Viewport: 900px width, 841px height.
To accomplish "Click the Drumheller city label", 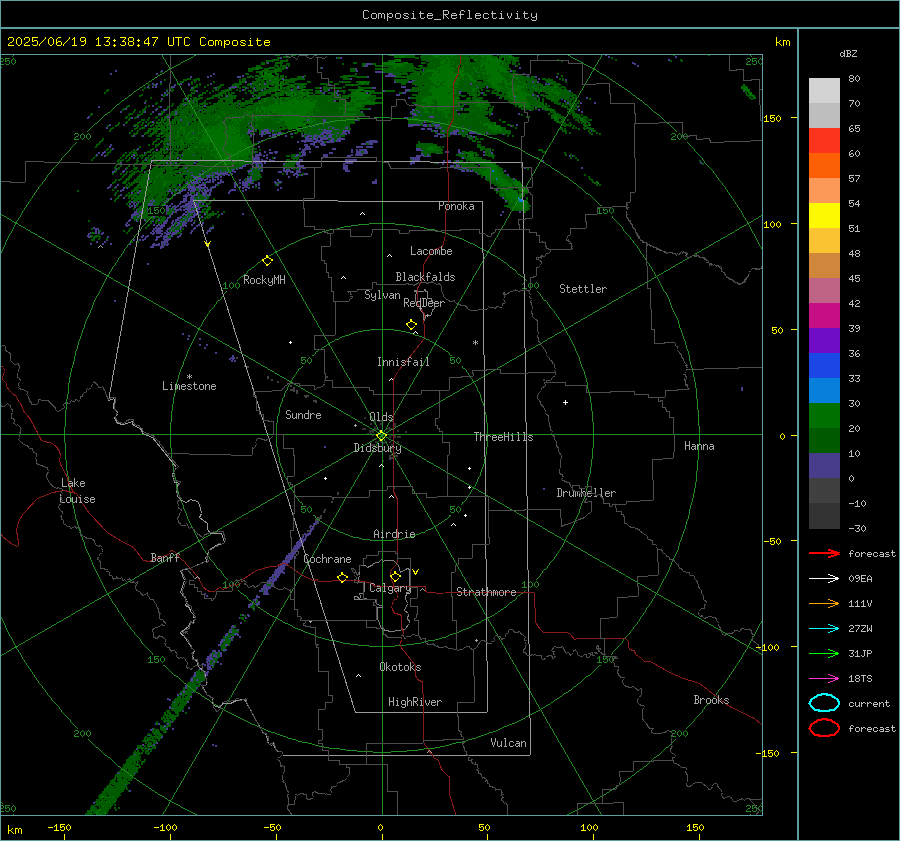I will [586, 493].
